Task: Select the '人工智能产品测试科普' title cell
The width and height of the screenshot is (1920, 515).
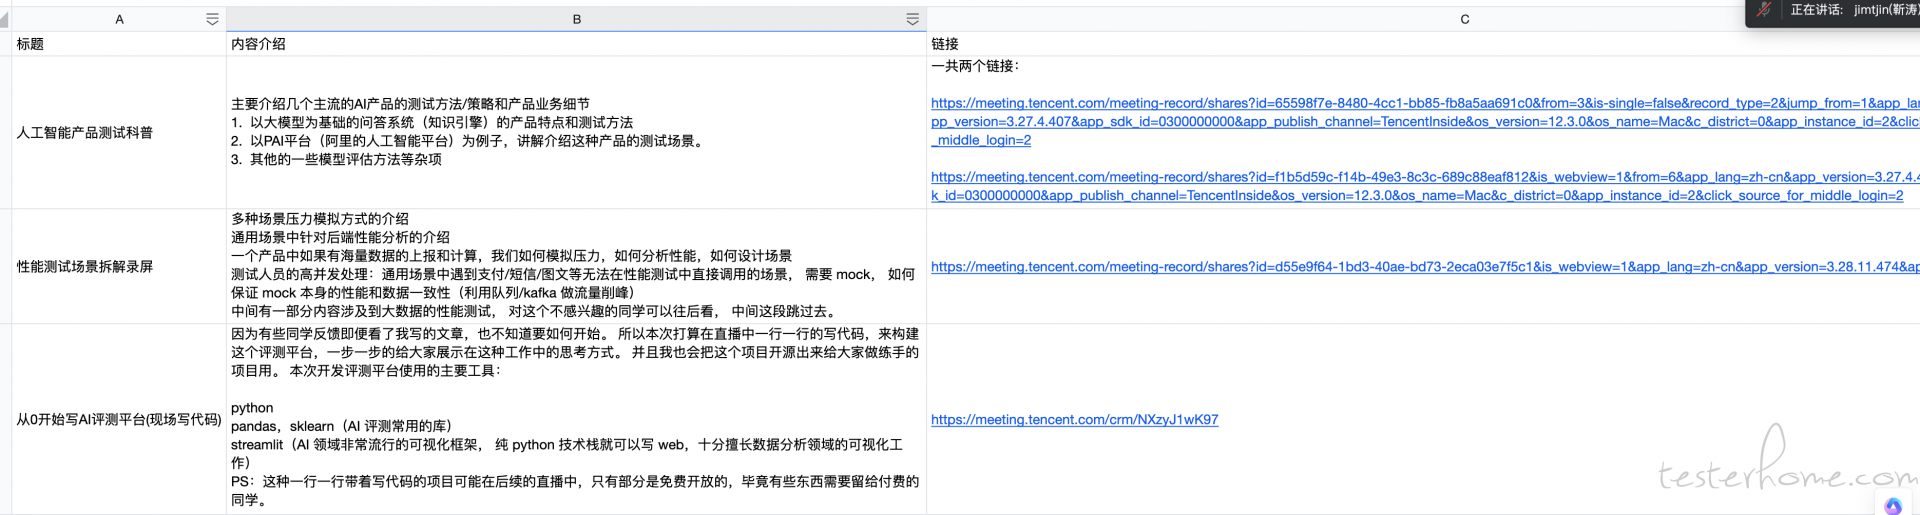Action: tap(119, 132)
